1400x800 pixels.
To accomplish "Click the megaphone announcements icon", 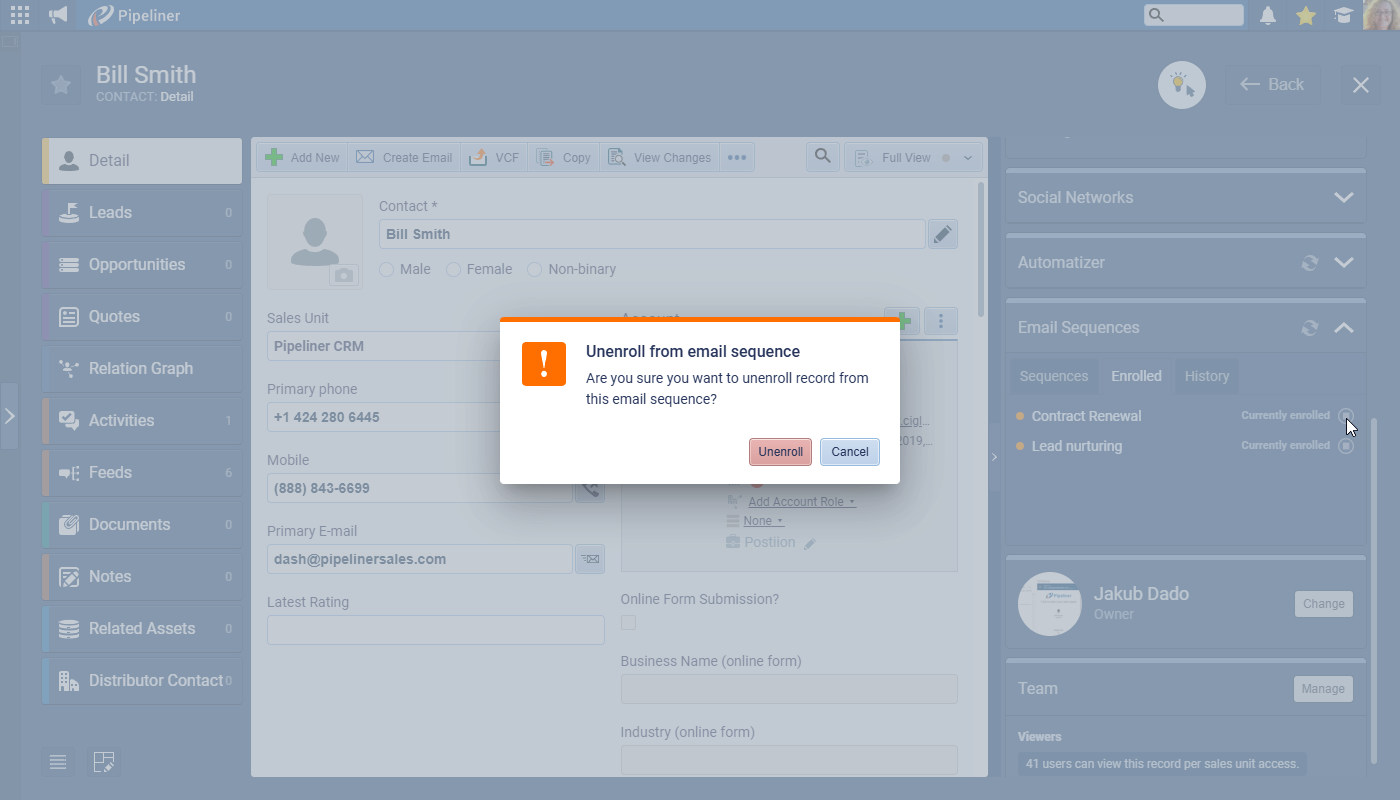I will (58, 15).
